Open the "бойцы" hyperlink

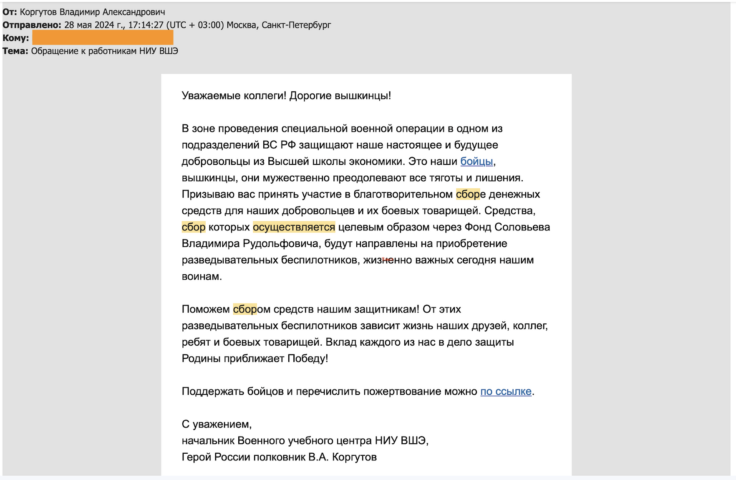point(477,162)
